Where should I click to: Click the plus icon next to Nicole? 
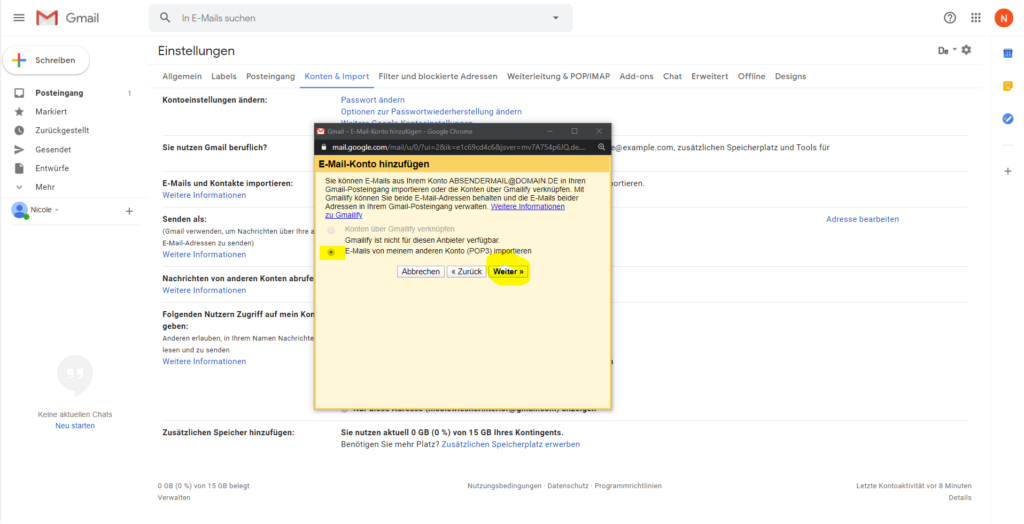[129, 211]
